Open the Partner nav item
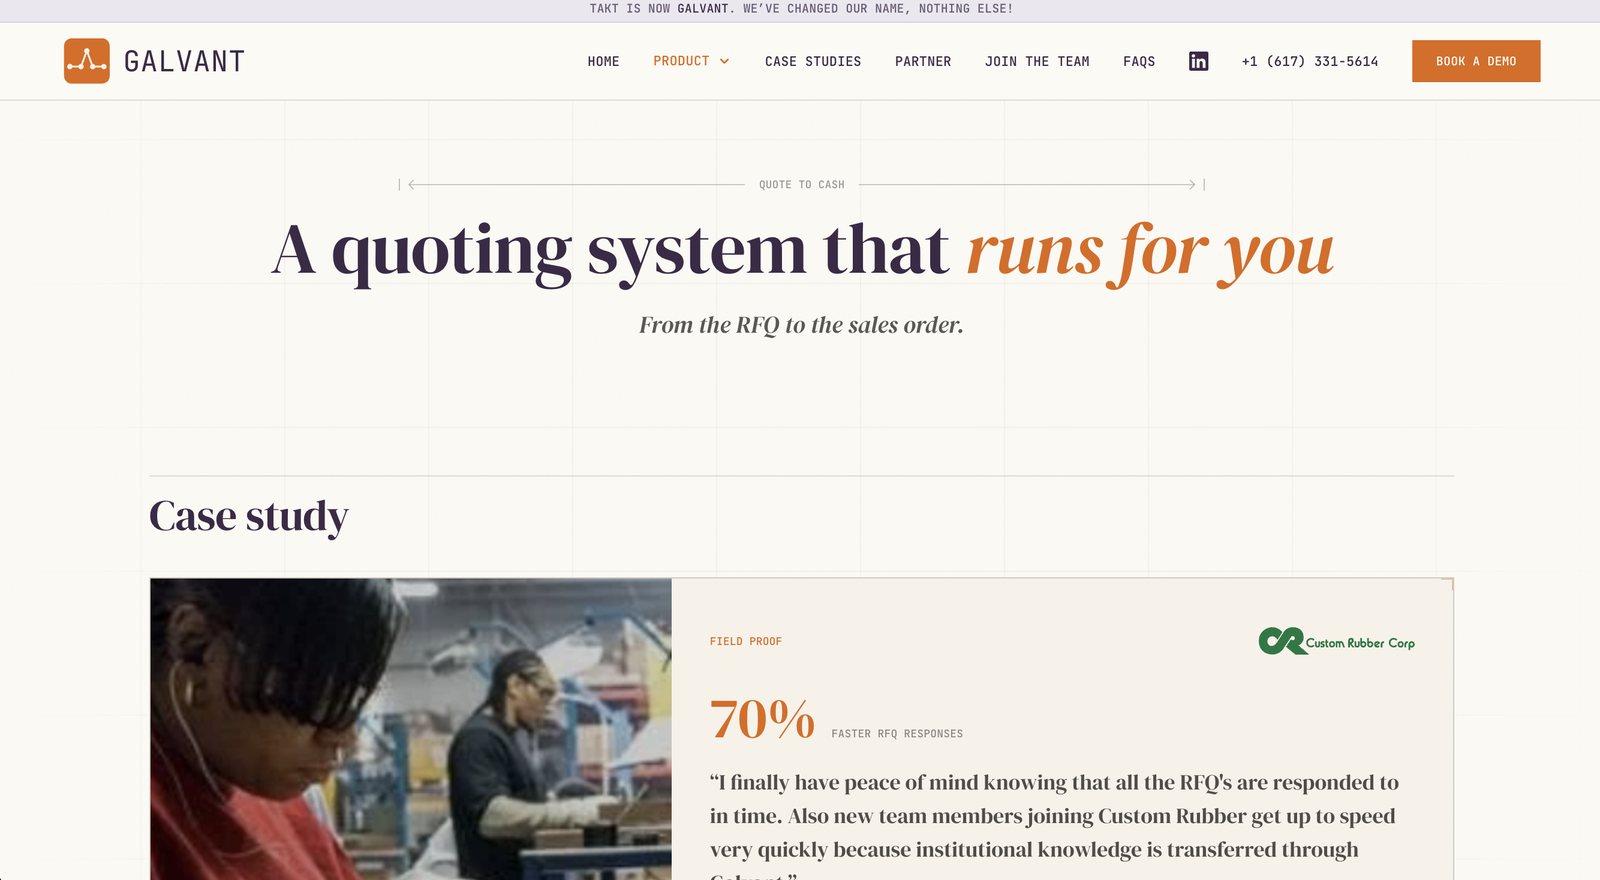This screenshot has width=1600, height=880. pos(923,61)
